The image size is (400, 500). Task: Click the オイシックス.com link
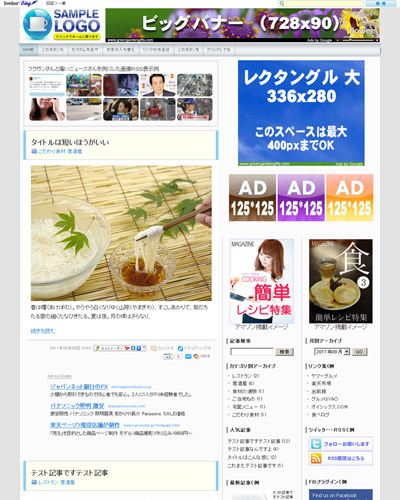[x=329, y=407]
